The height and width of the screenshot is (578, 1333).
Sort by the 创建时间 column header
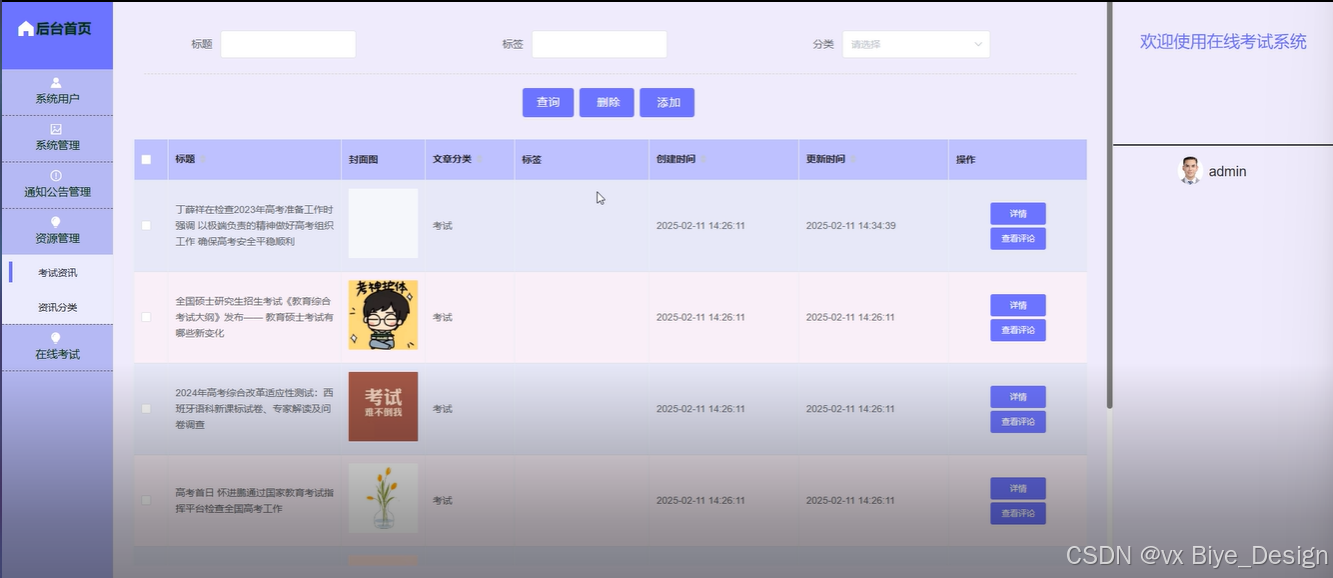coord(677,159)
